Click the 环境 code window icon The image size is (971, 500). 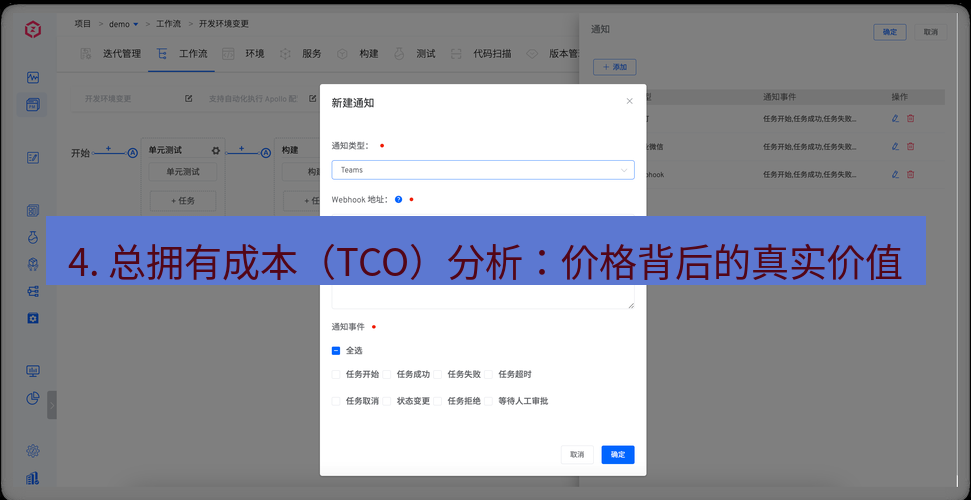[x=229, y=54]
